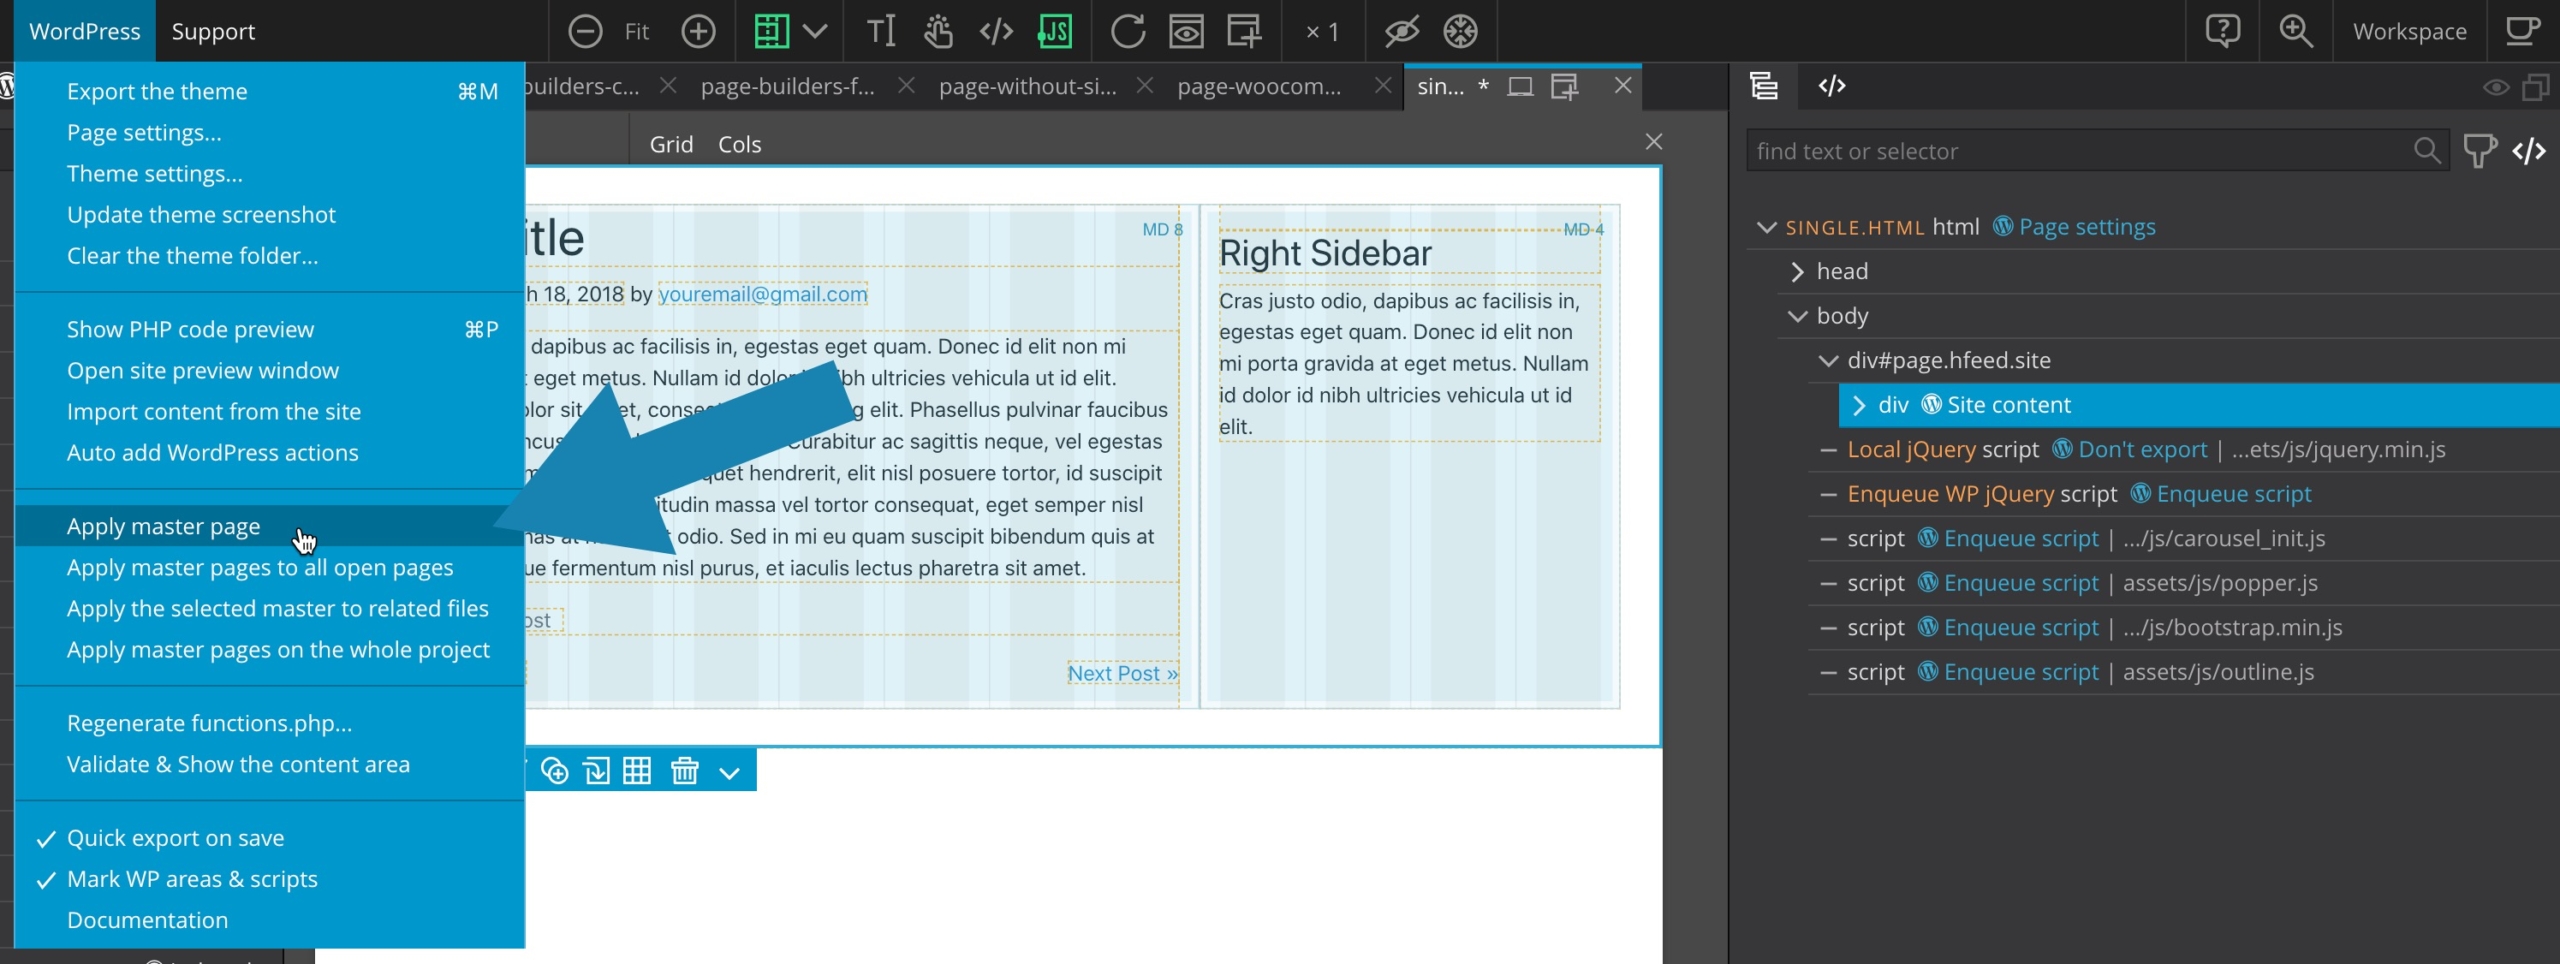Toggle the eye icon in tree panel header

pos(2495,87)
